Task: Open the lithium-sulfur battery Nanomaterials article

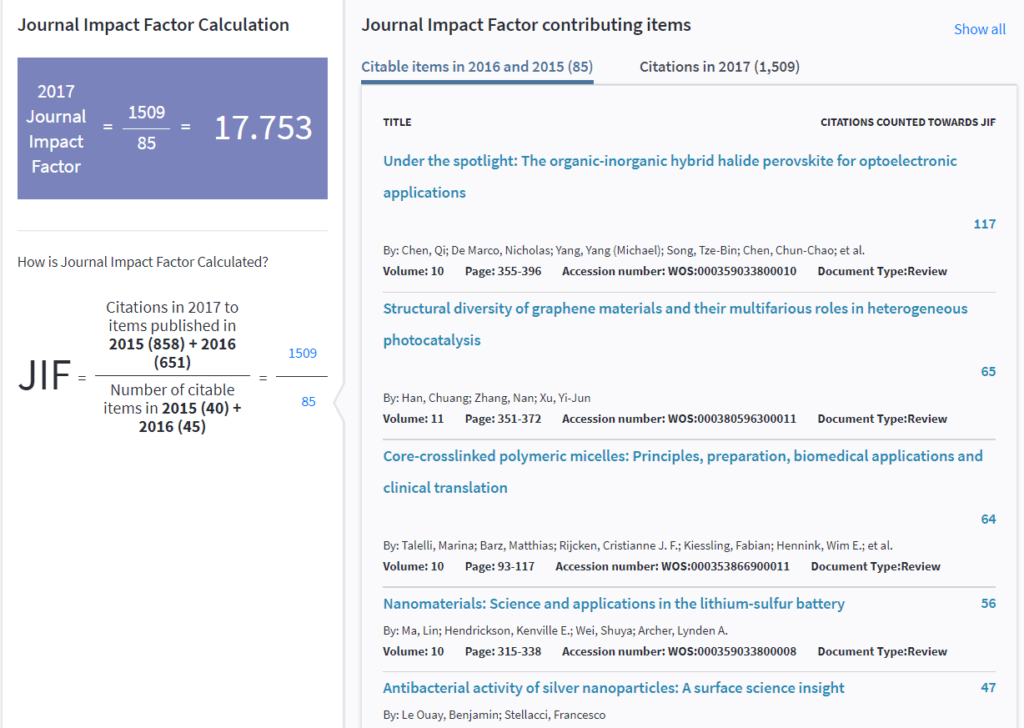Action: pos(613,604)
